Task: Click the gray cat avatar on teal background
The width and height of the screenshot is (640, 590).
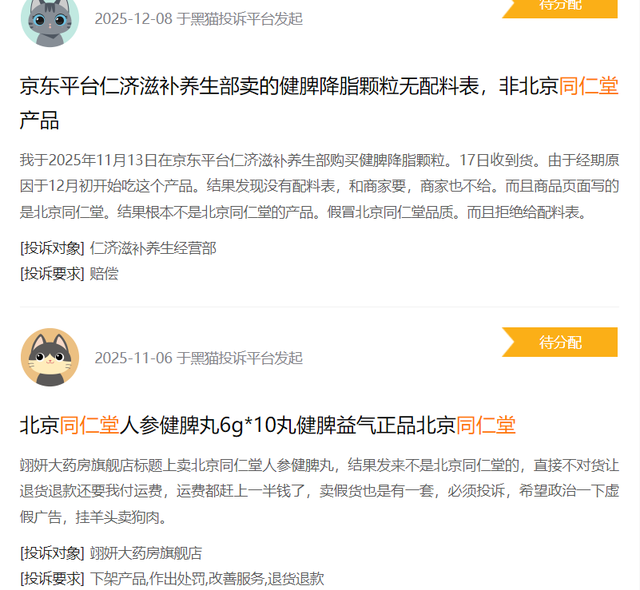Action: [x=50, y=21]
